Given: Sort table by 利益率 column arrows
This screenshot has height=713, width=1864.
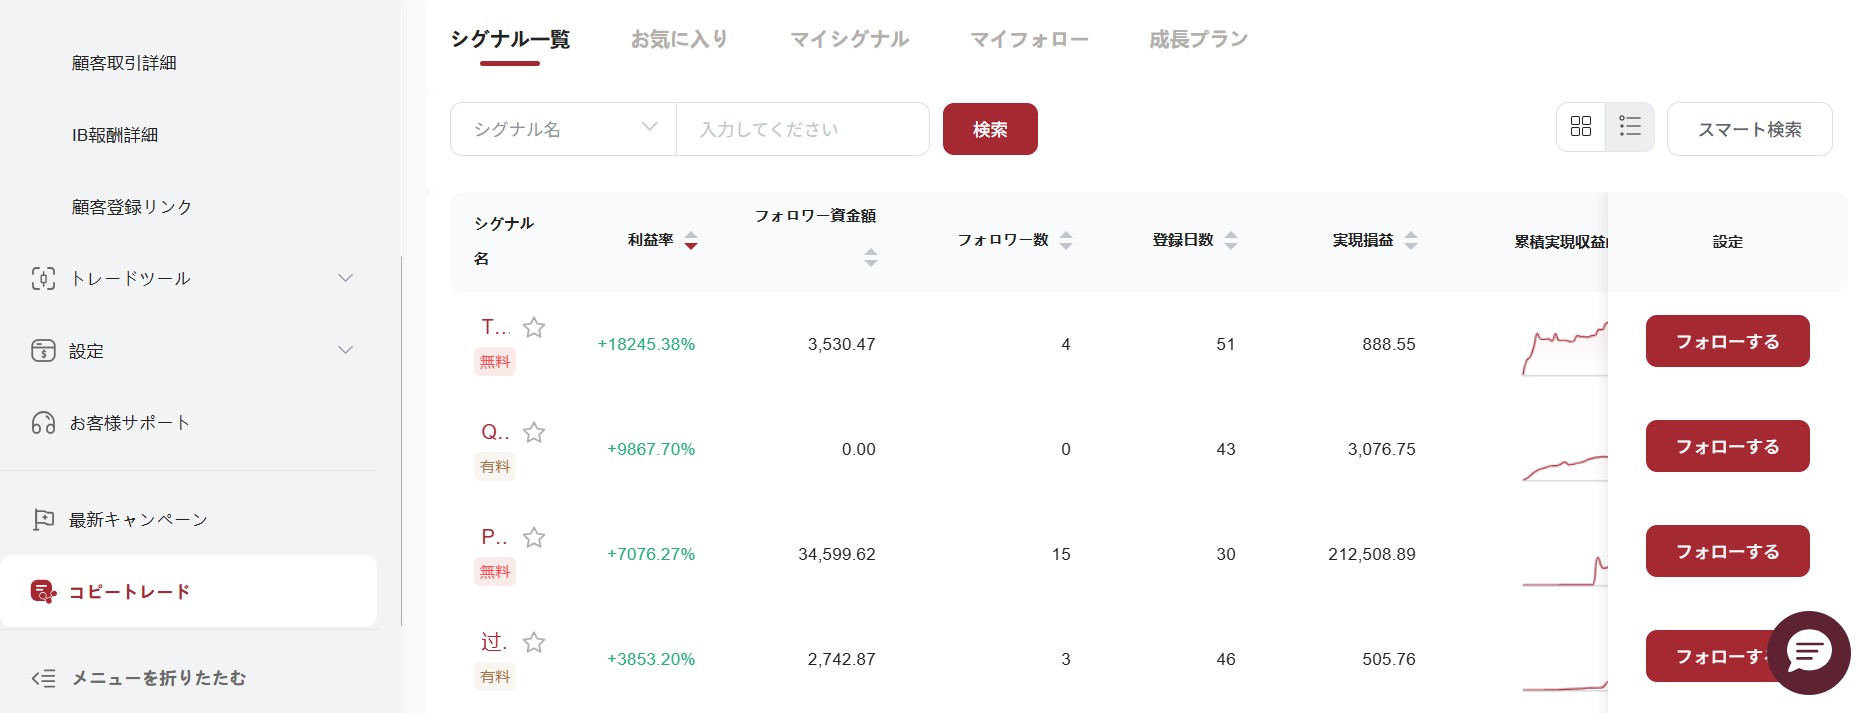Looking at the screenshot, I should click(x=691, y=241).
